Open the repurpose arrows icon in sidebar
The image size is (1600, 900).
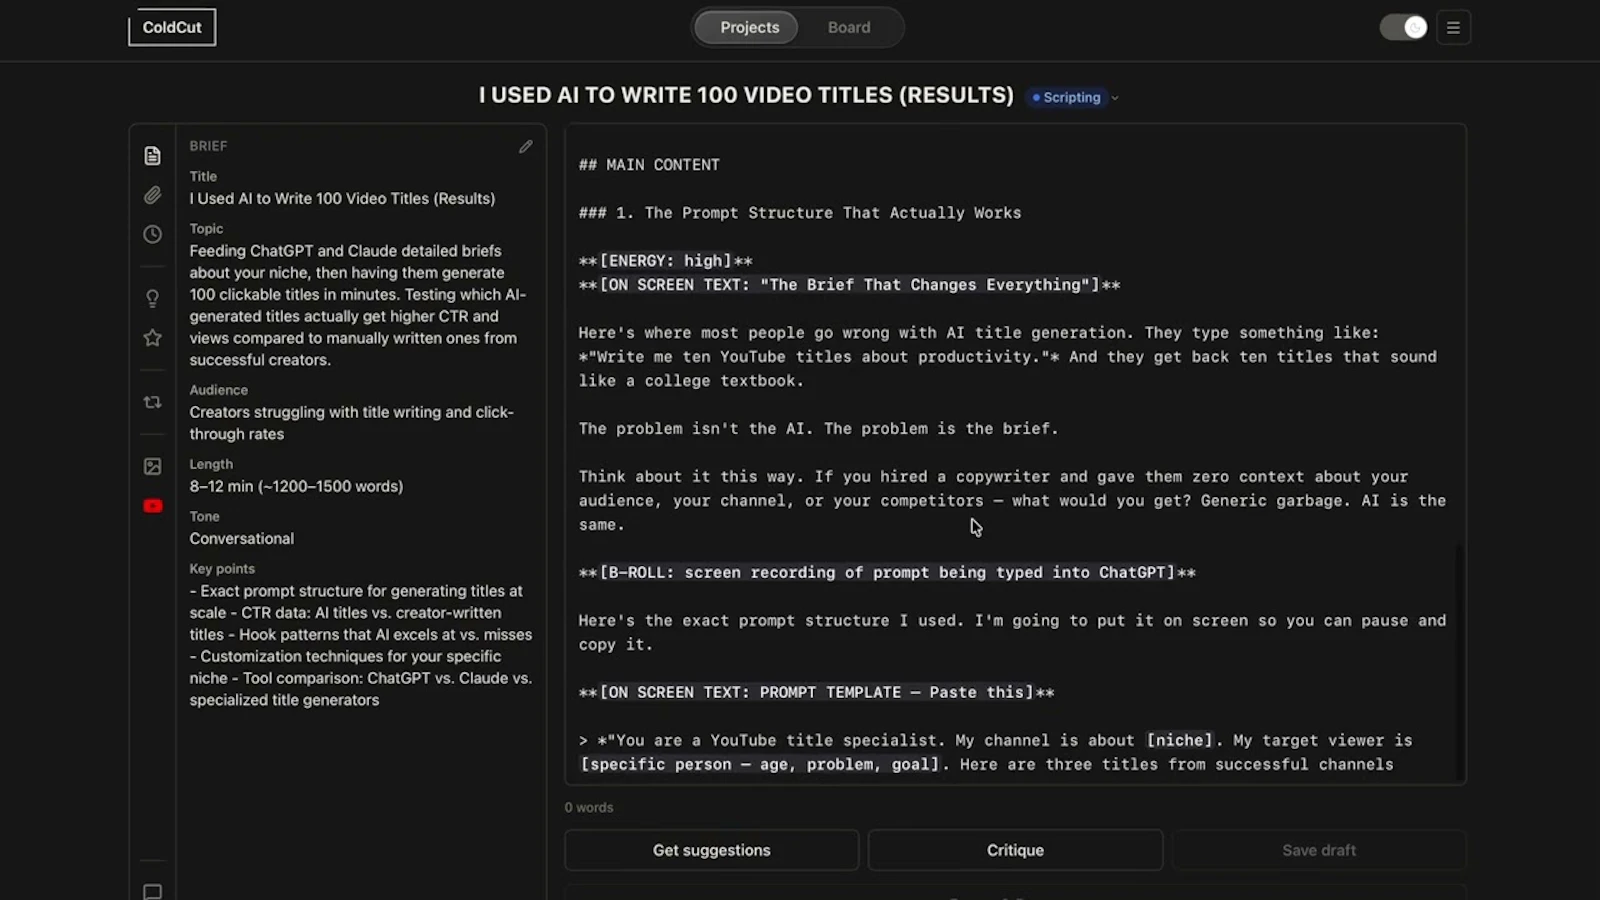pyautogui.click(x=152, y=402)
